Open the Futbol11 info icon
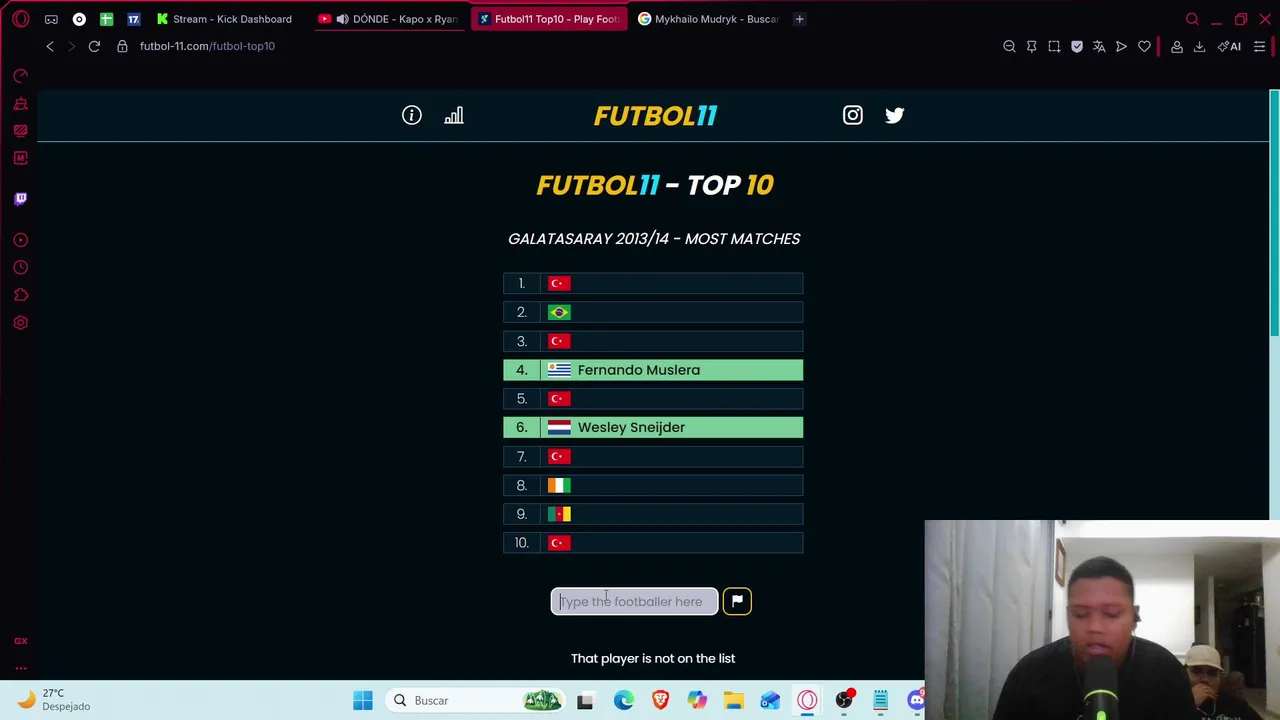 (412, 115)
